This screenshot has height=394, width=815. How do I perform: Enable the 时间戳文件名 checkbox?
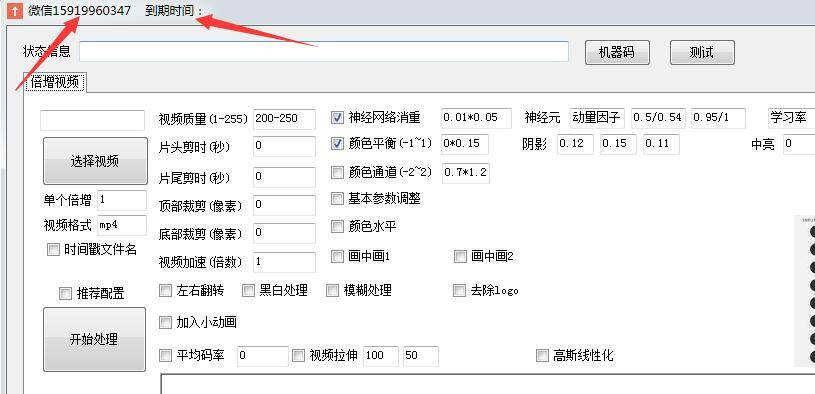(53, 250)
